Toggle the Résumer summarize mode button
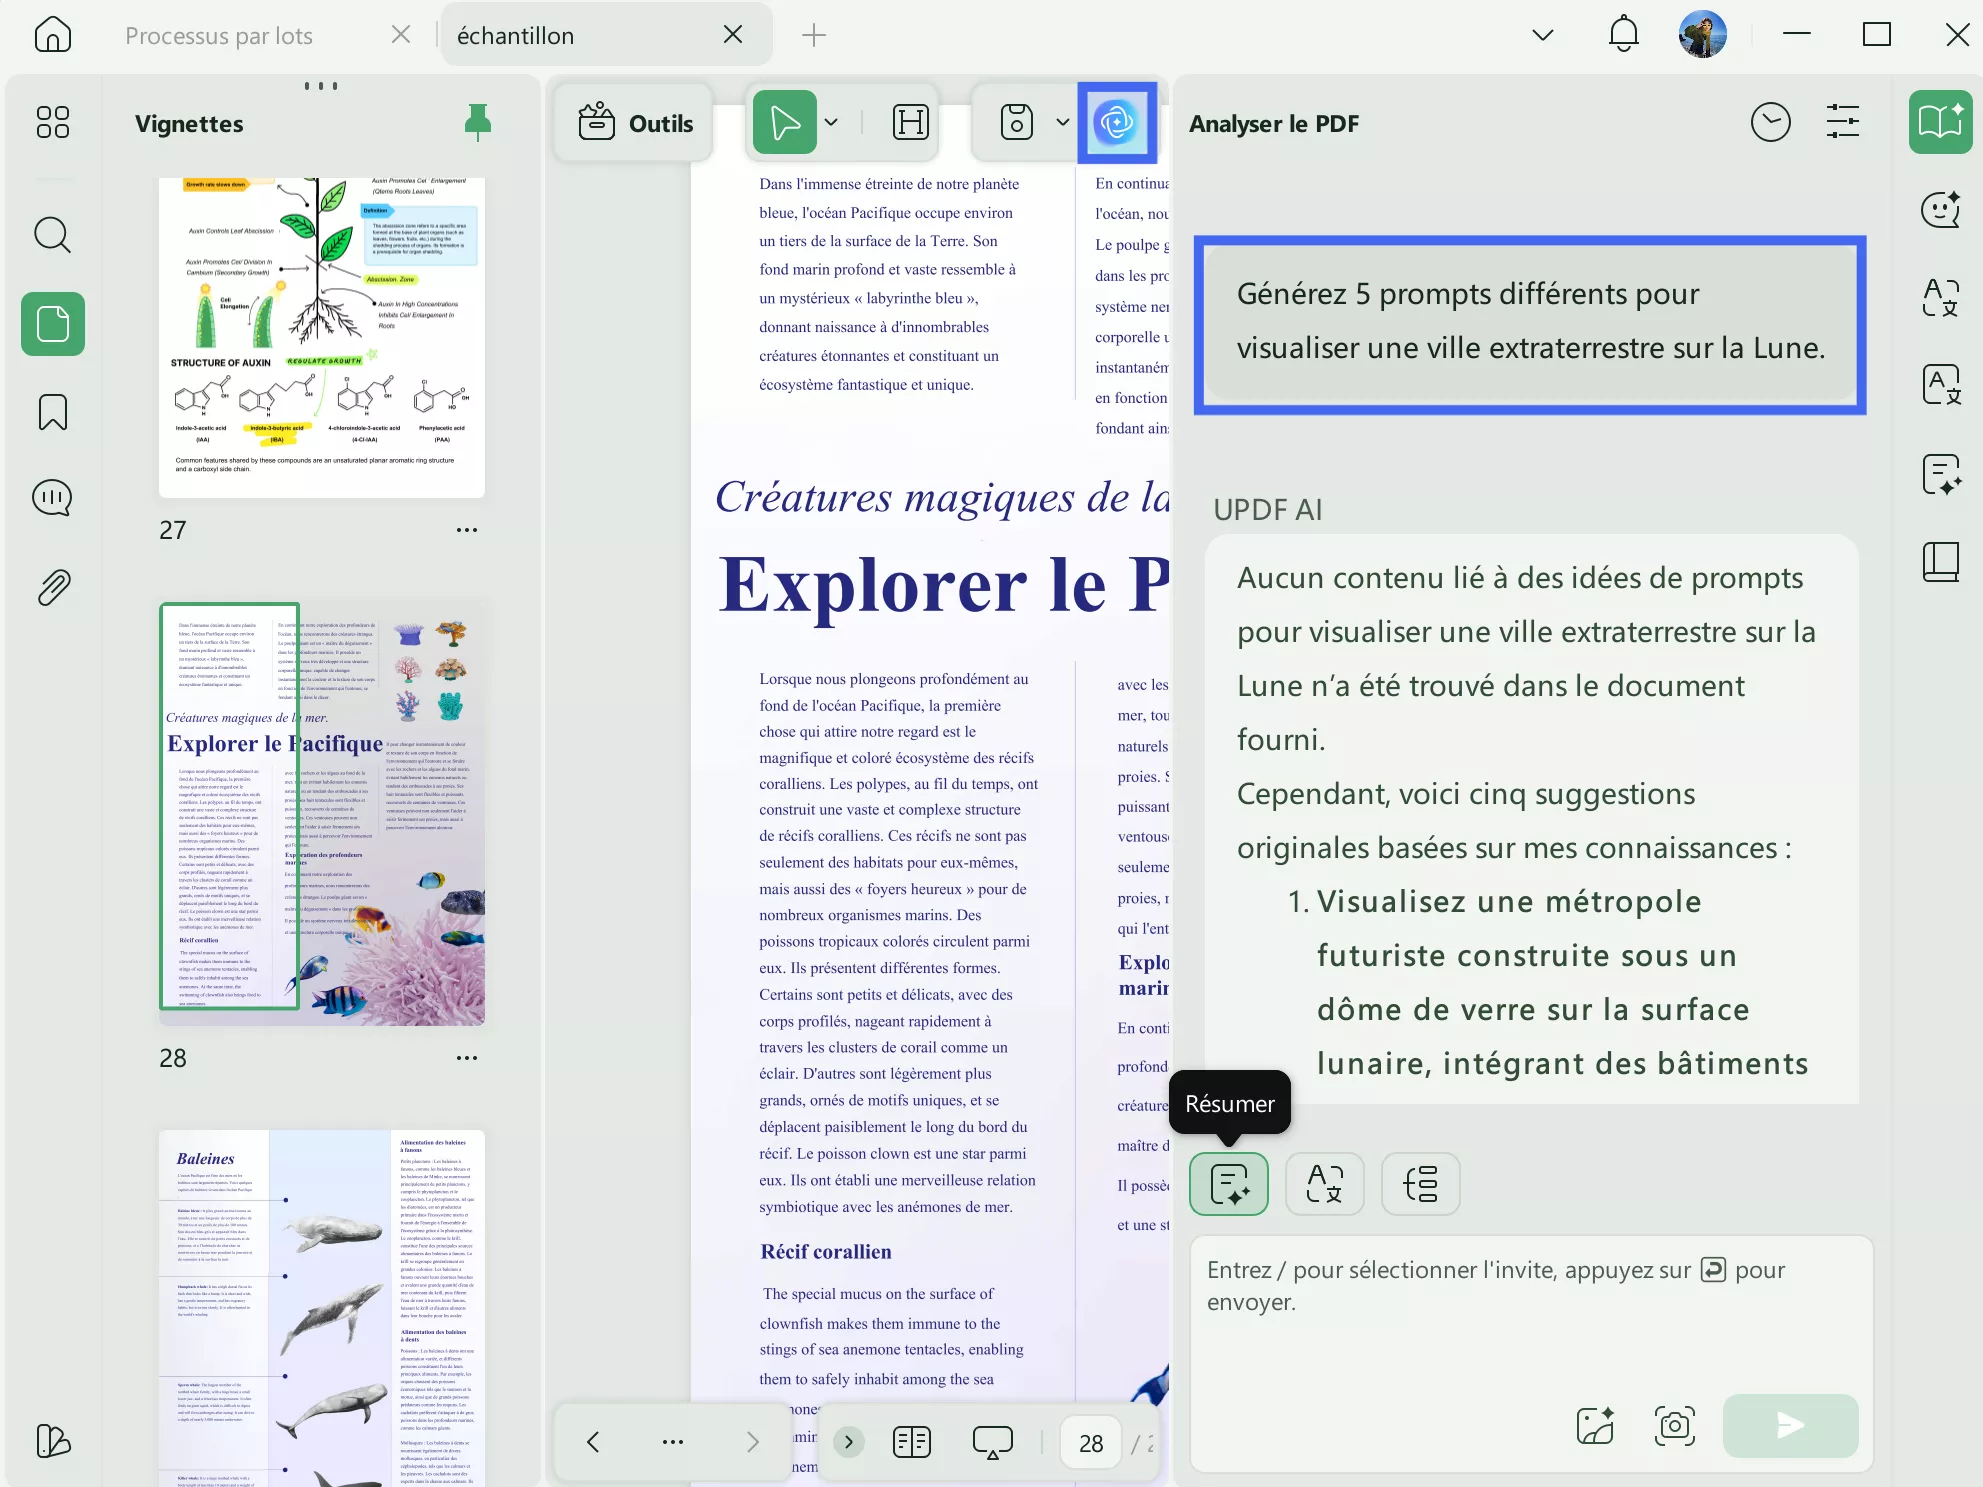The width and height of the screenshot is (1983, 1487). pos(1228,1184)
